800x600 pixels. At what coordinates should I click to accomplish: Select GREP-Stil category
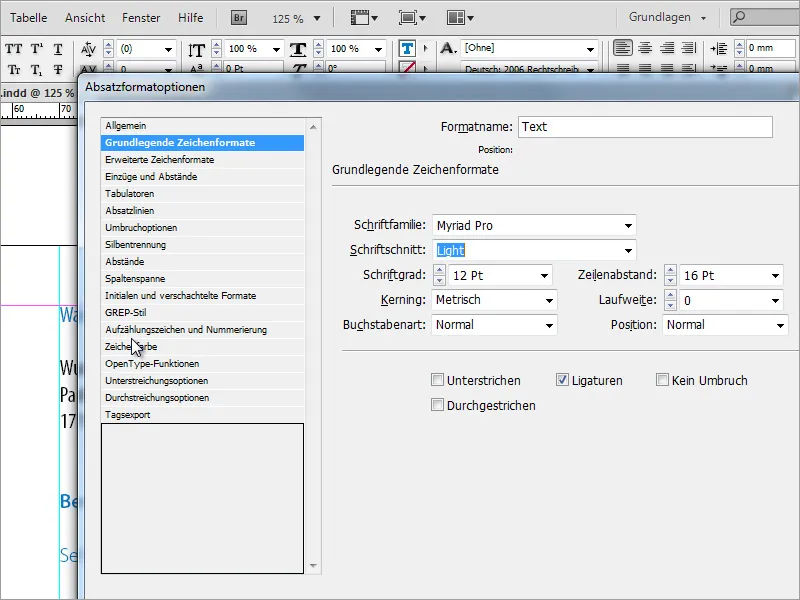click(x=203, y=313)
